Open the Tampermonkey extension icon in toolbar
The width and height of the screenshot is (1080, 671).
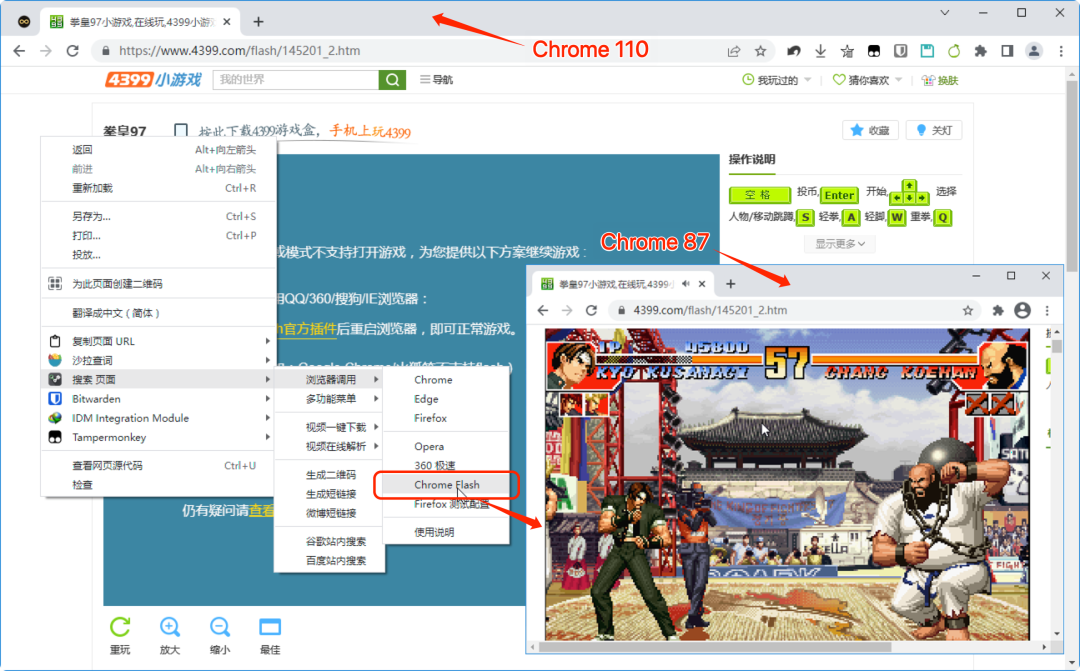click(873, 51)
